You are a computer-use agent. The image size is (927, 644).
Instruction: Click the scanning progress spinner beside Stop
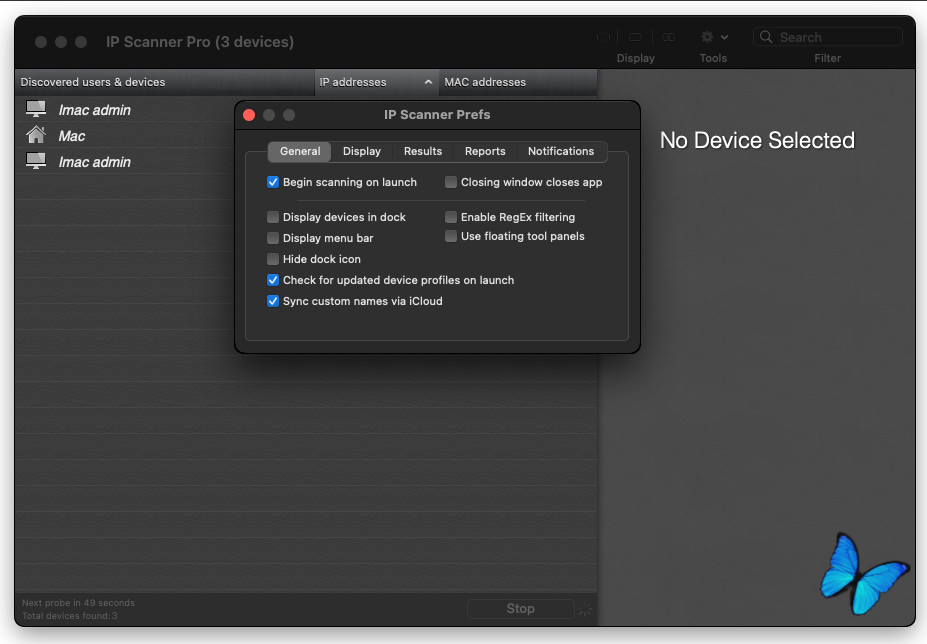pos(585,609)
